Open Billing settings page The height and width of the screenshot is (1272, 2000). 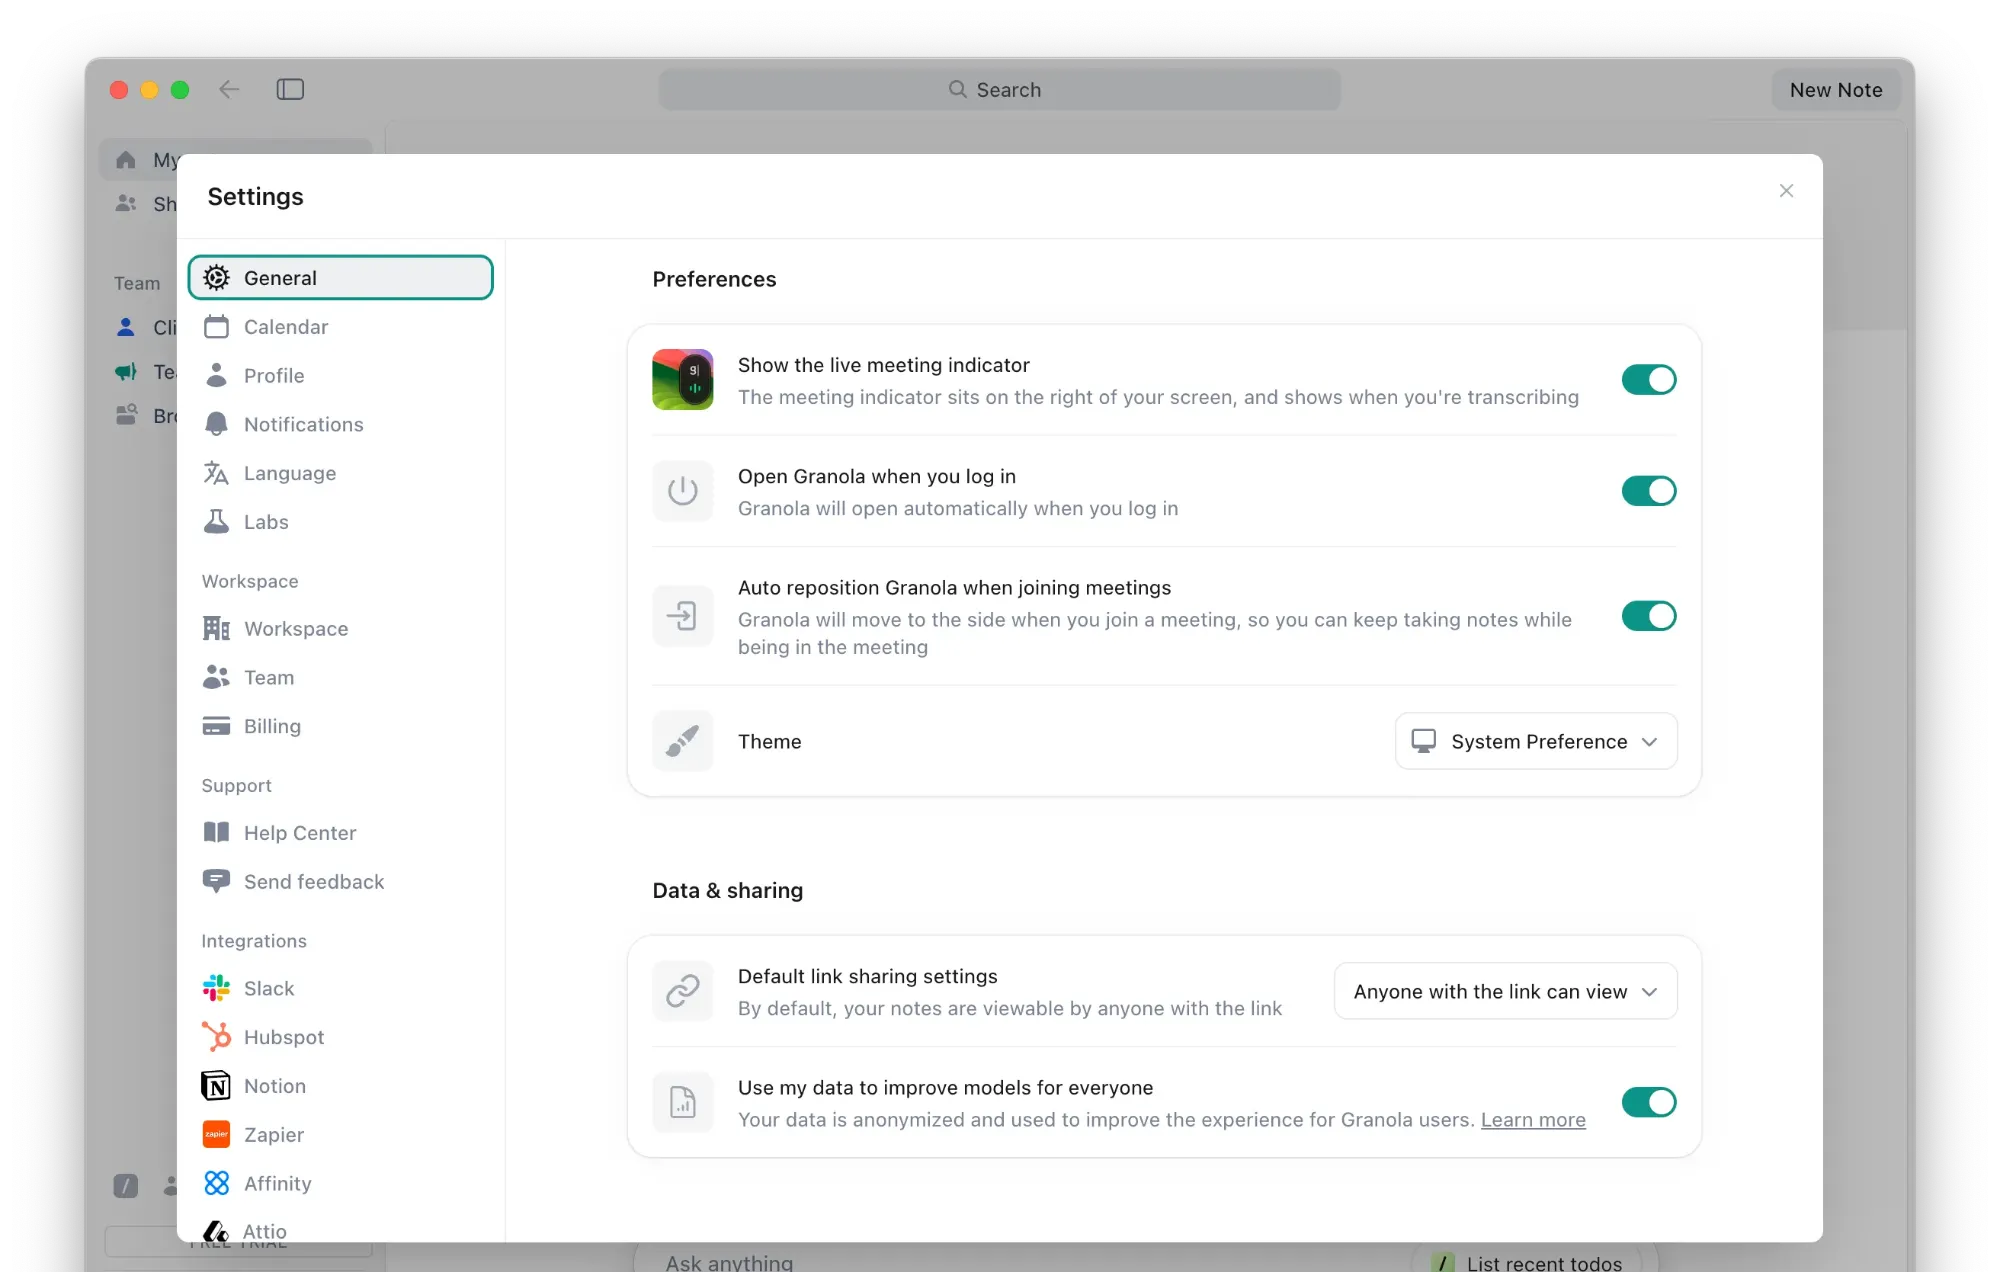272,726
